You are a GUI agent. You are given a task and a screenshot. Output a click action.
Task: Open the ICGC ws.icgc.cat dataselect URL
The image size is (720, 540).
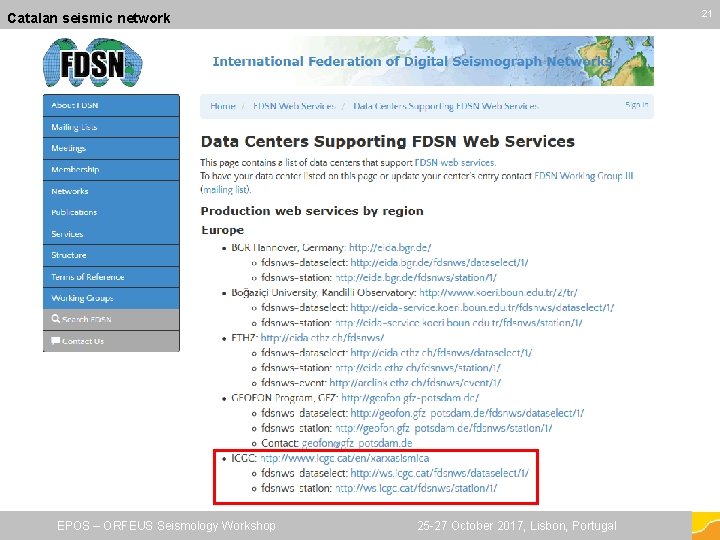(x=439, y=473)
